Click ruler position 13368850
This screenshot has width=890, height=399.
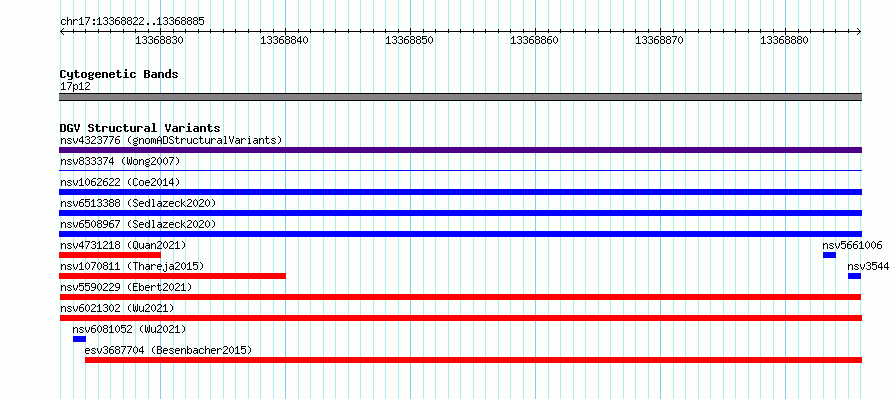coord(410,40)
